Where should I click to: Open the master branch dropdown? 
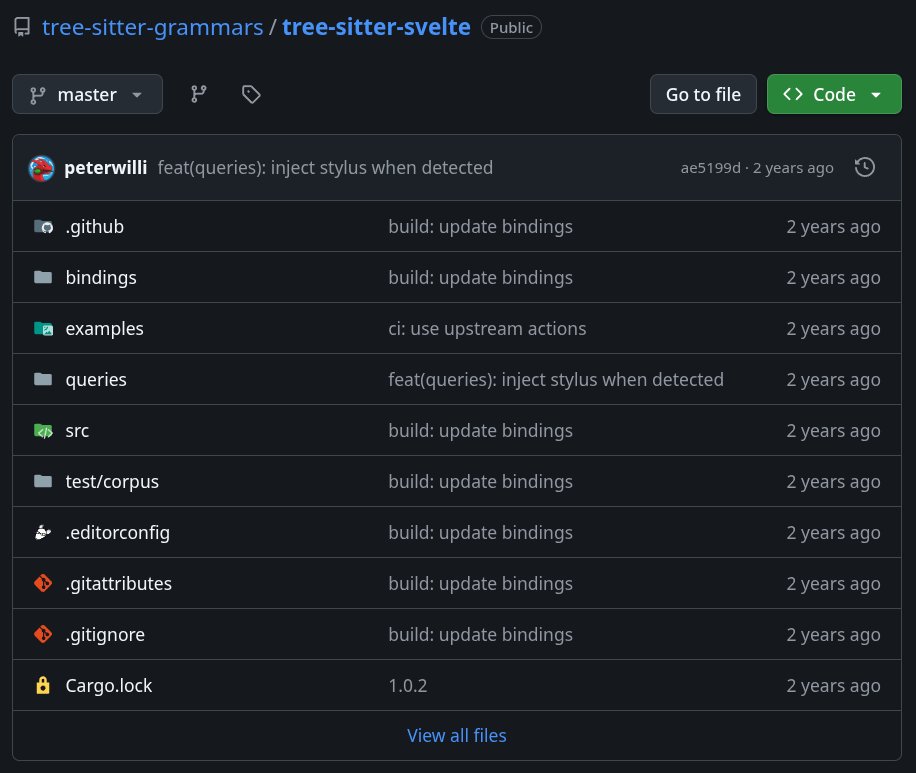point(88,94)
